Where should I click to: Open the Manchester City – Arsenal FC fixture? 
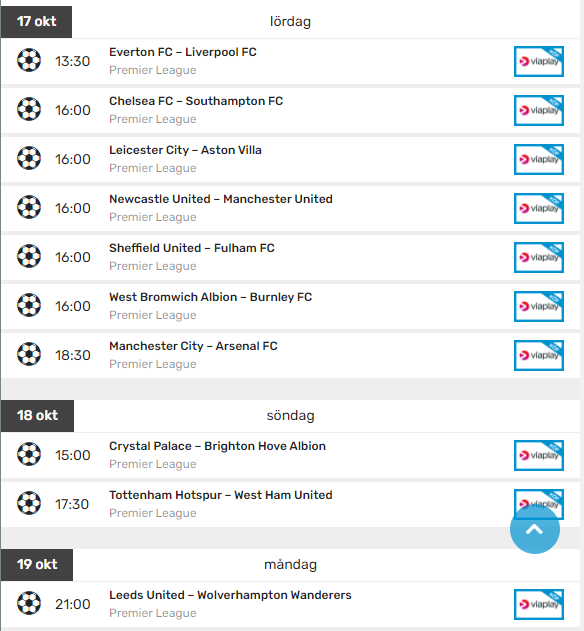pos(193,346)
